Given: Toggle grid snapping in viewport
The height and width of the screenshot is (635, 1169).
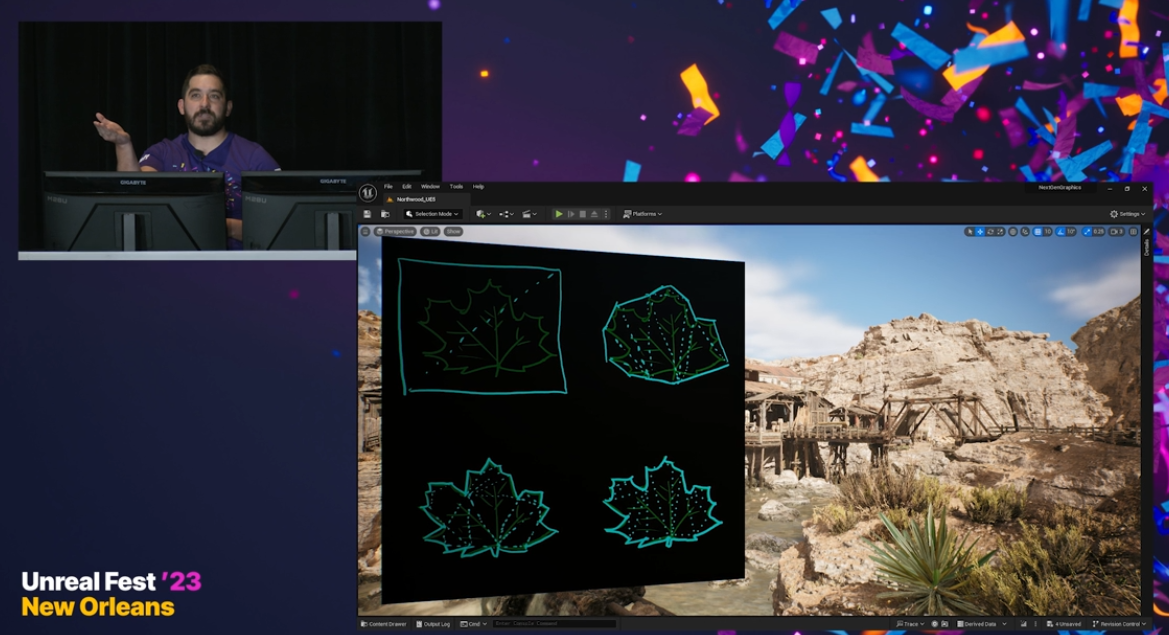Looking at the screenshot, I should 1038,232.
